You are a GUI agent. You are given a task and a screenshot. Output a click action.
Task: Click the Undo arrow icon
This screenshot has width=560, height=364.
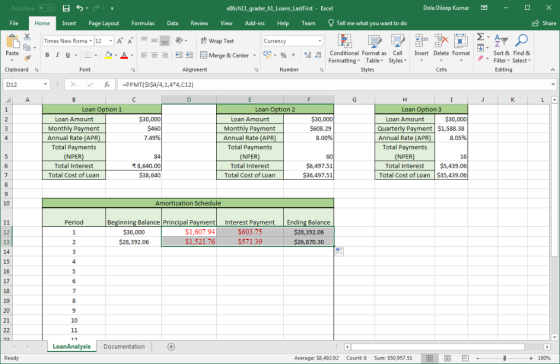[80, 8]
